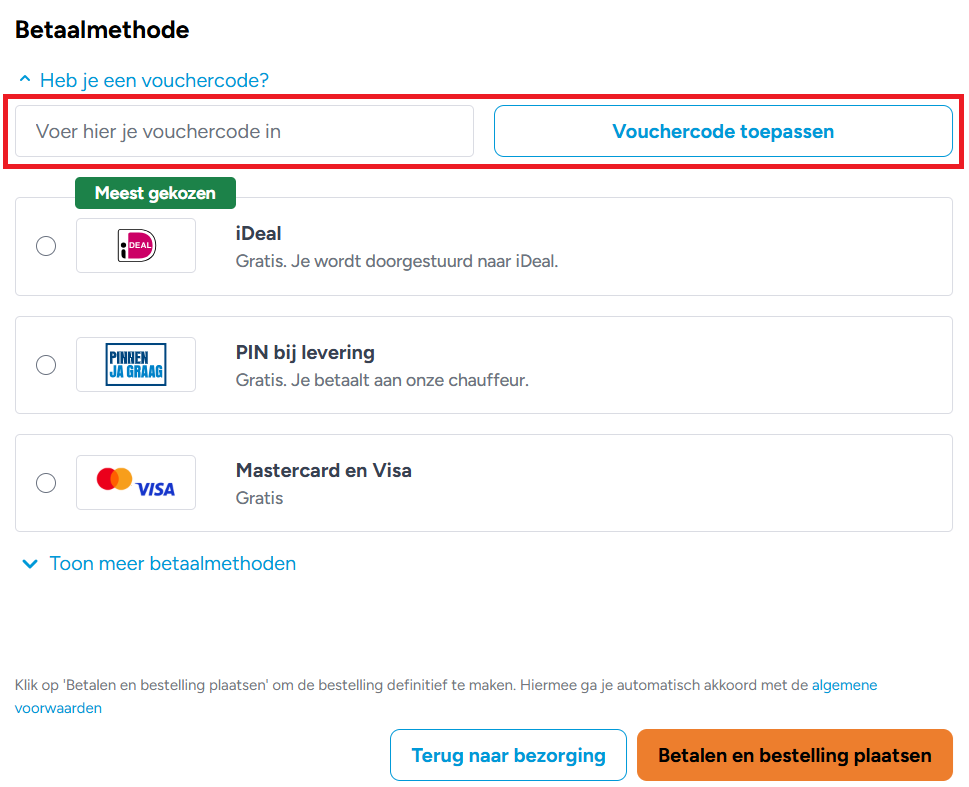Click the Betaalmethode heading

[x=101, y=29]
